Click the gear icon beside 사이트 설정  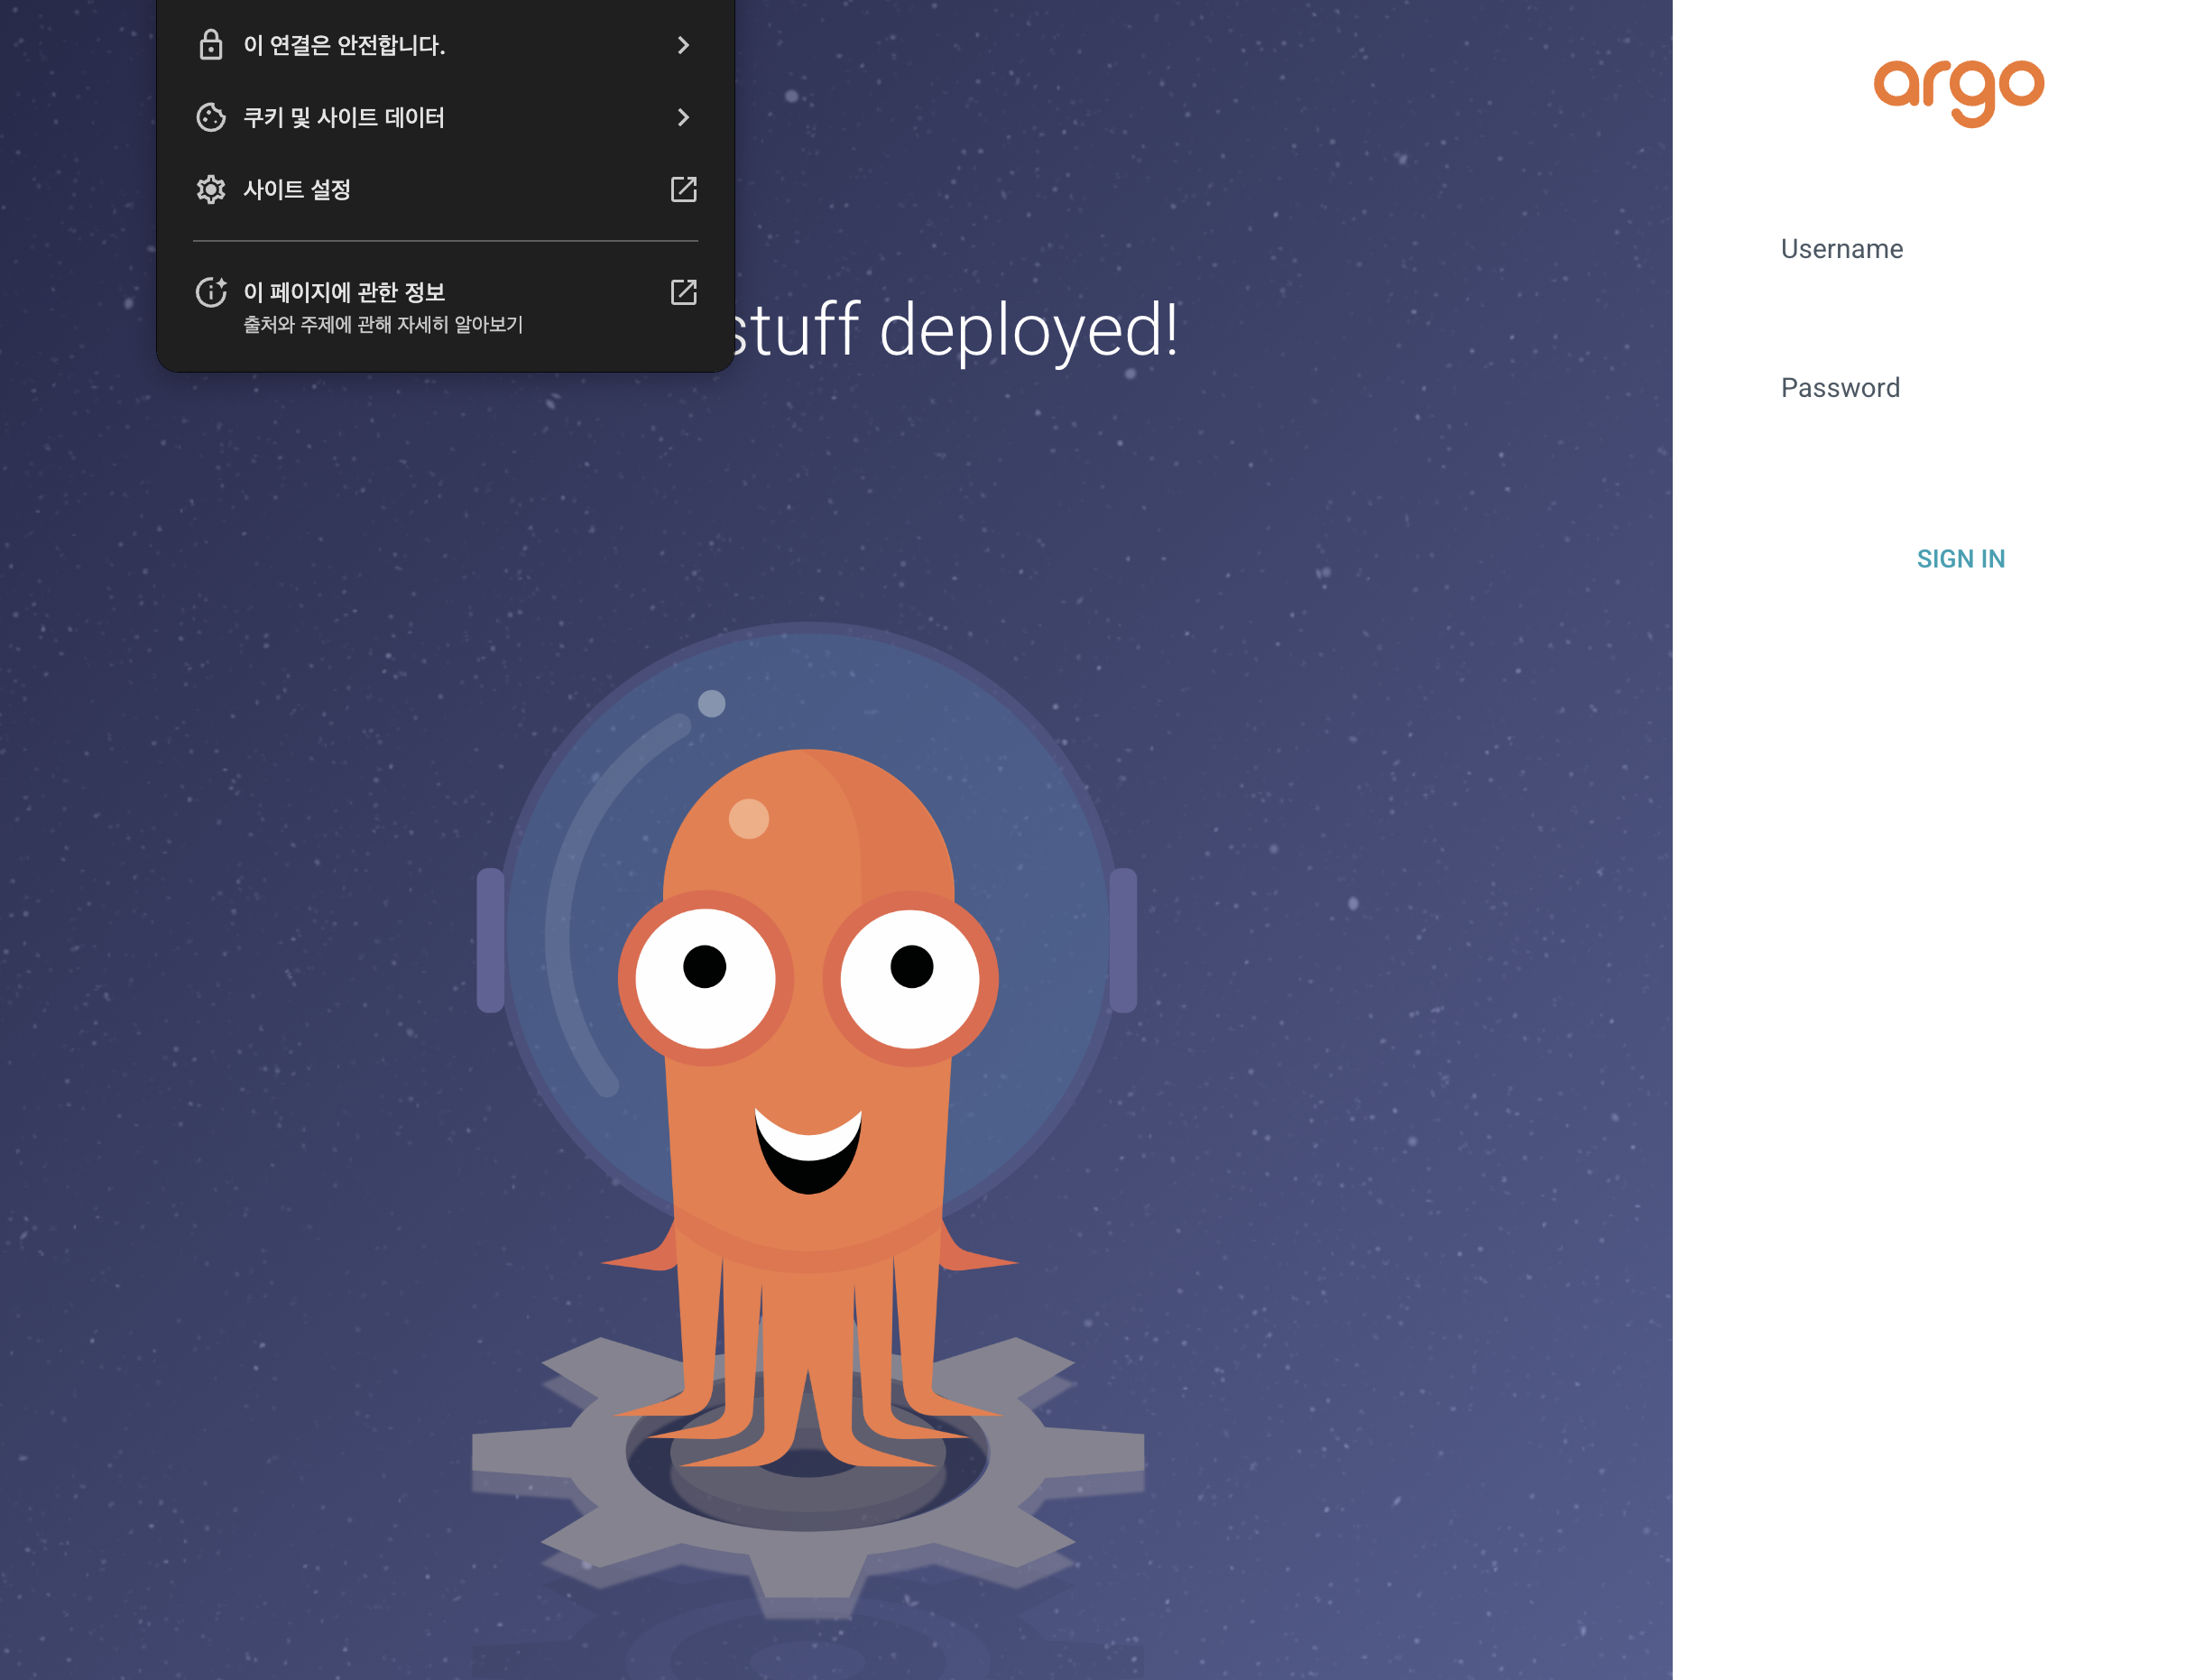click(x=210, y=189)
